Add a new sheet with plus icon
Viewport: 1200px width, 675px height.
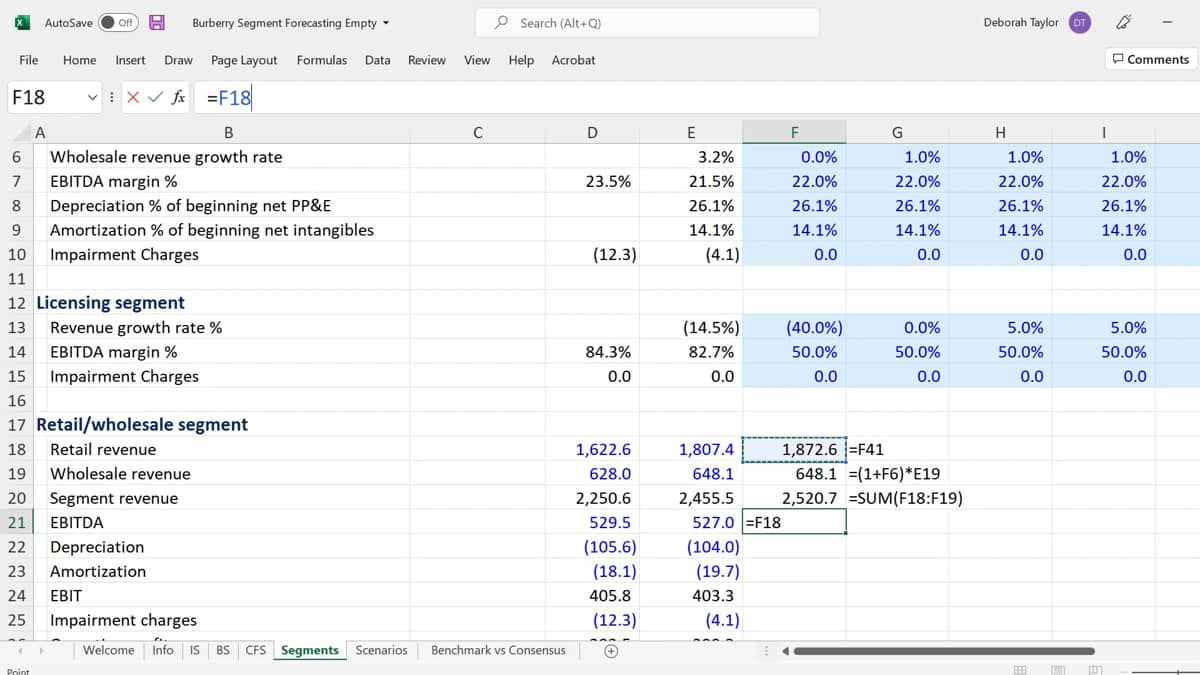click(x=610, y=651)
